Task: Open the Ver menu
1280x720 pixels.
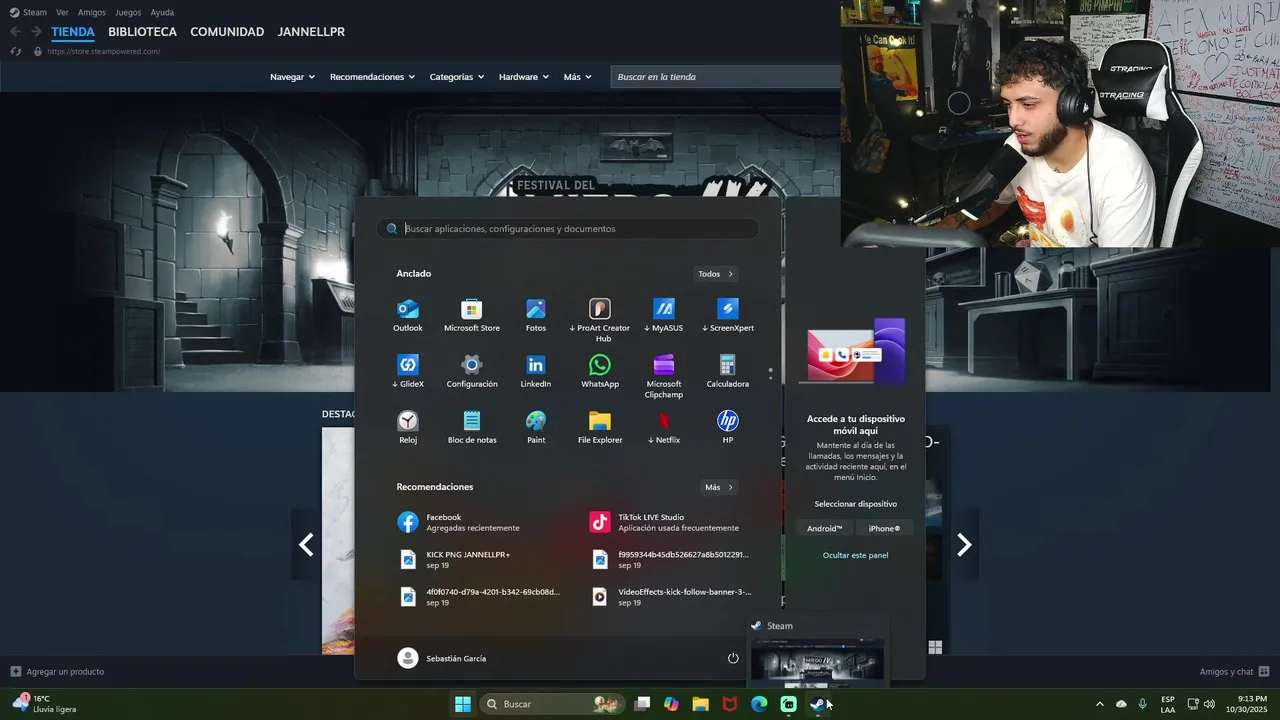Action: [63, 12]
